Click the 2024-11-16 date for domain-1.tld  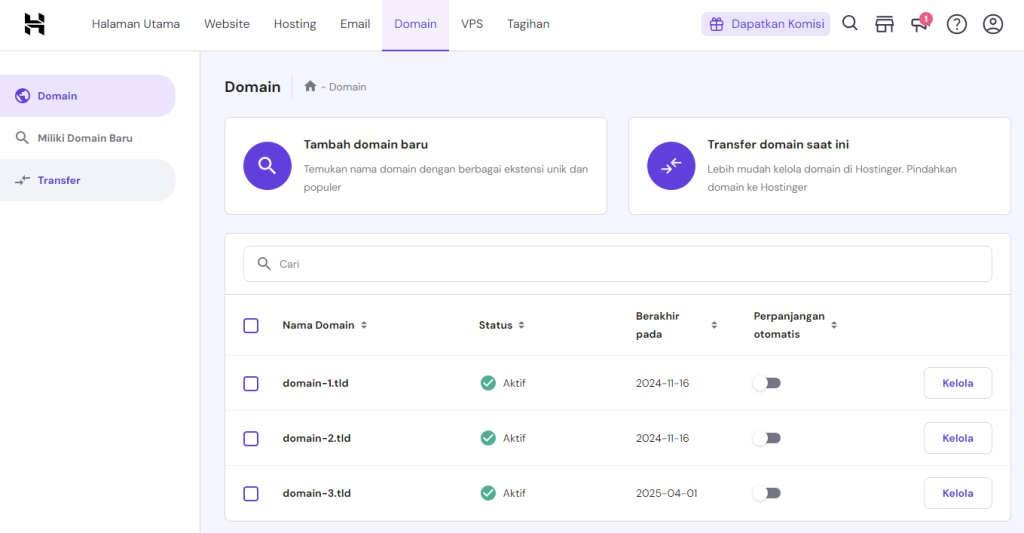(662, 383)
